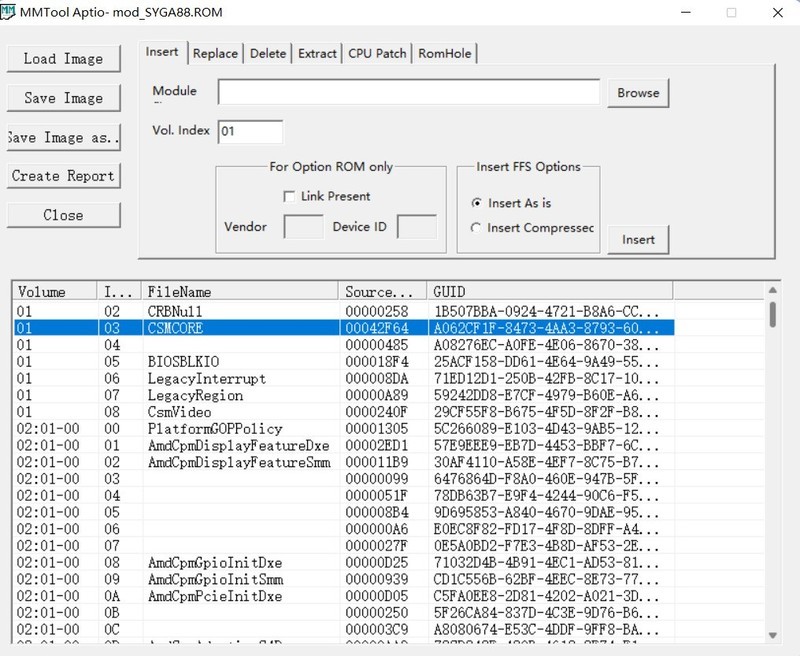Screen dimensions: 800x656
Task: Sort list by Volume column header
Action: [x=55, y=292]
